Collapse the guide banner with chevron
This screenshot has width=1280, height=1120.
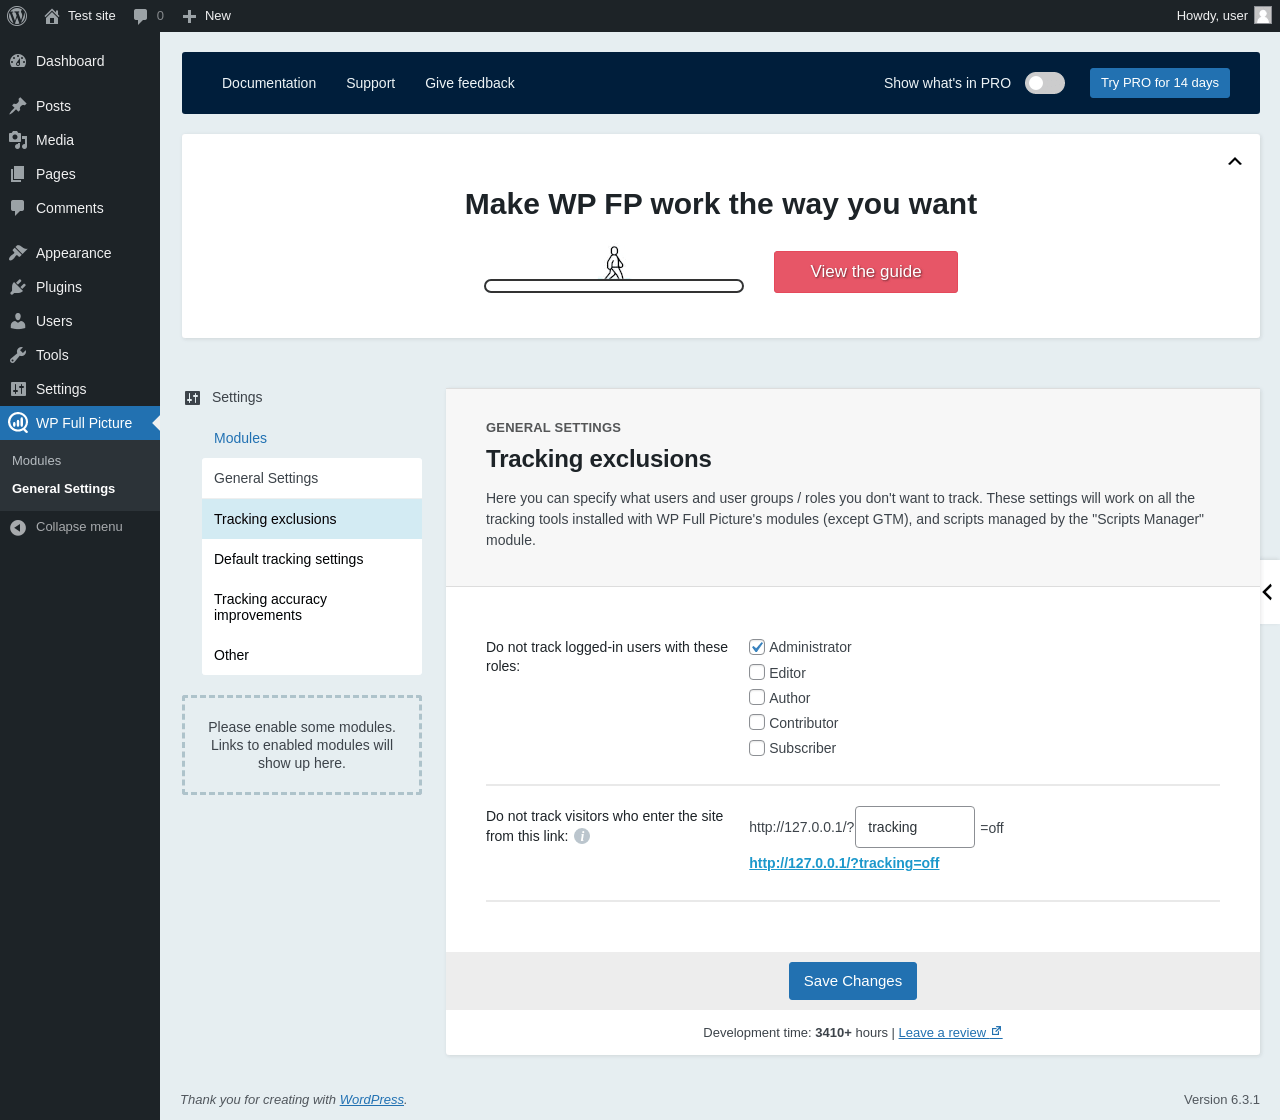1235,161
